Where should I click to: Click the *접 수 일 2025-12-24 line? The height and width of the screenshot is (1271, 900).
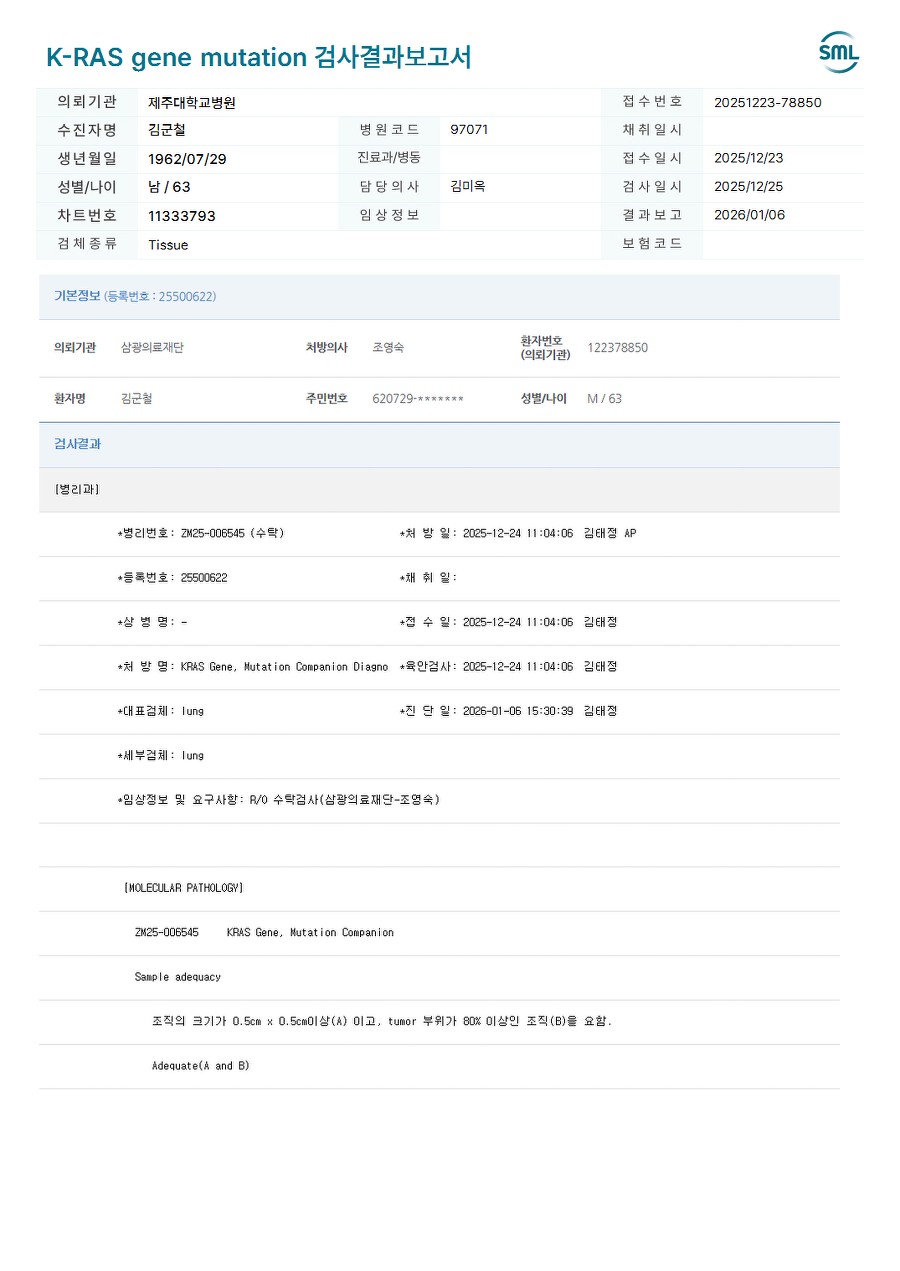(508, 622)
